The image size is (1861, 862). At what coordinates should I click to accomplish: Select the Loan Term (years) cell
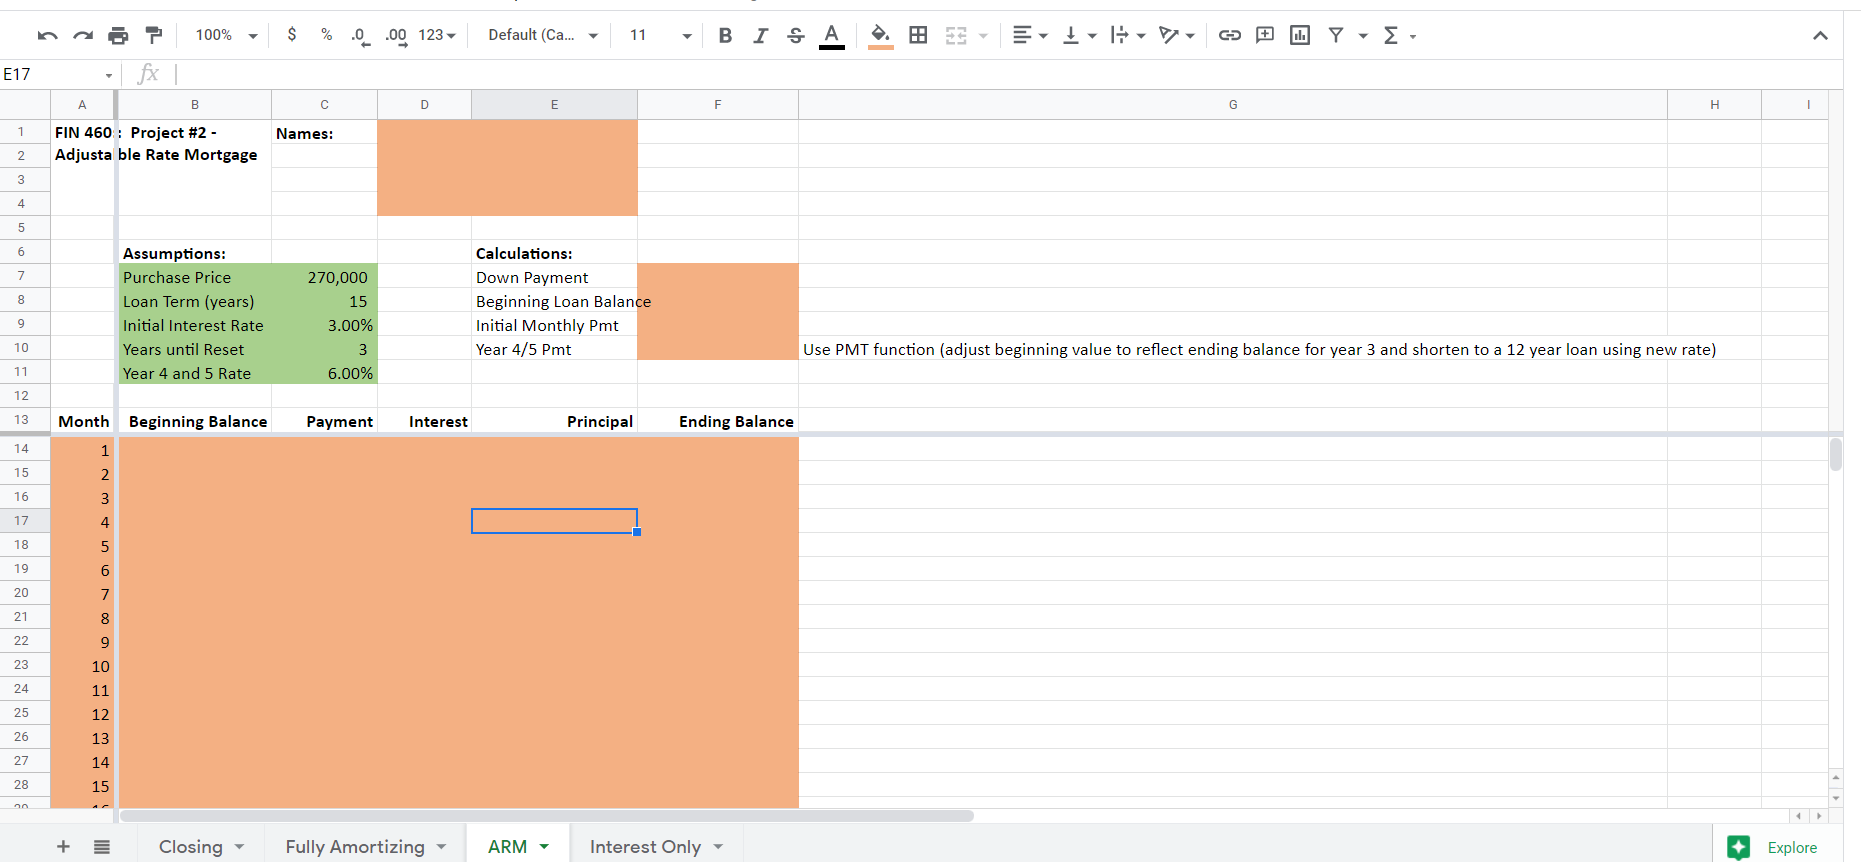coord(195,301)
